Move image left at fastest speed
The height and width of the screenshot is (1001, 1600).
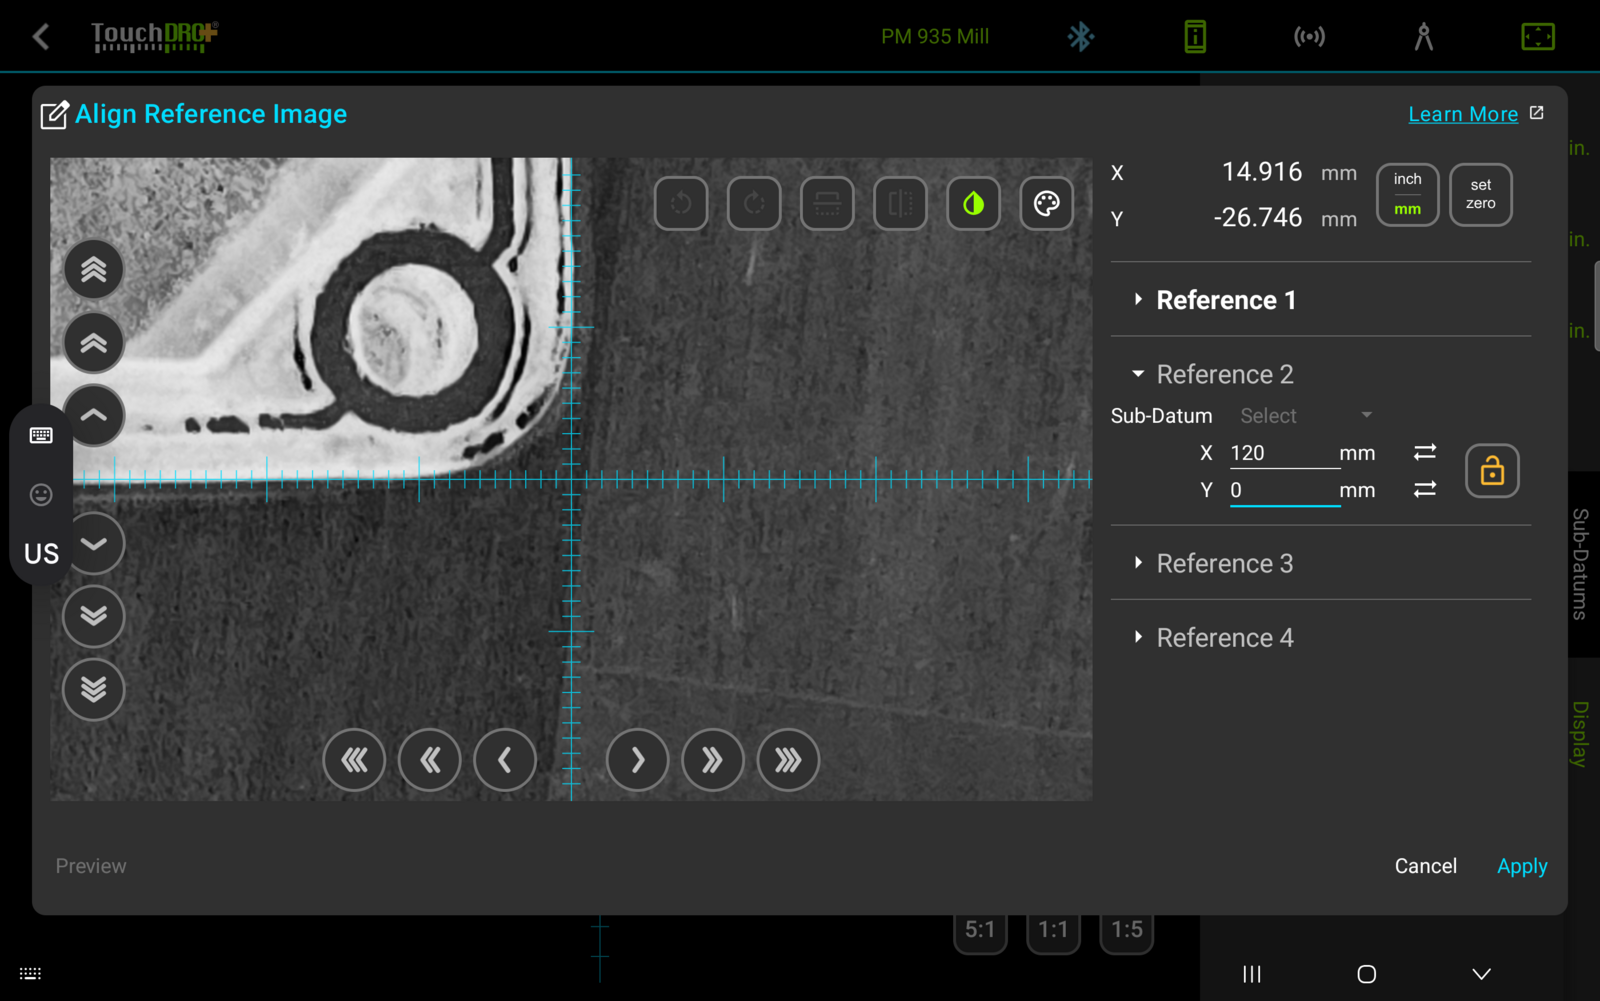click(x=354, y=761)
